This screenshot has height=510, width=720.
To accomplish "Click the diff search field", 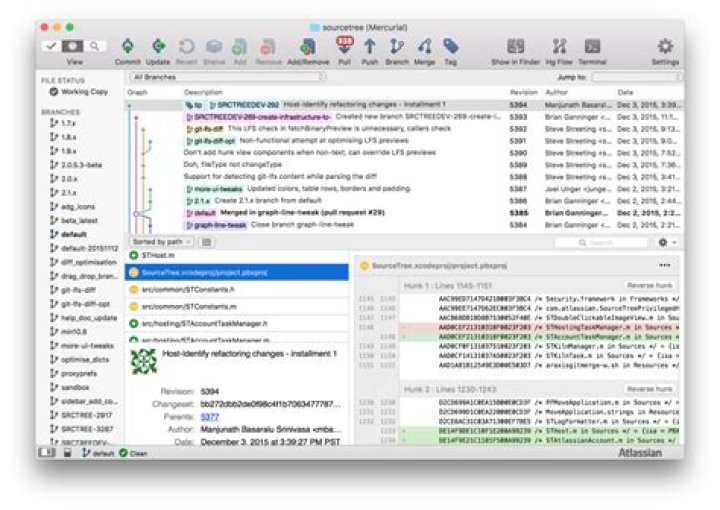I will [x=601, y=242].
